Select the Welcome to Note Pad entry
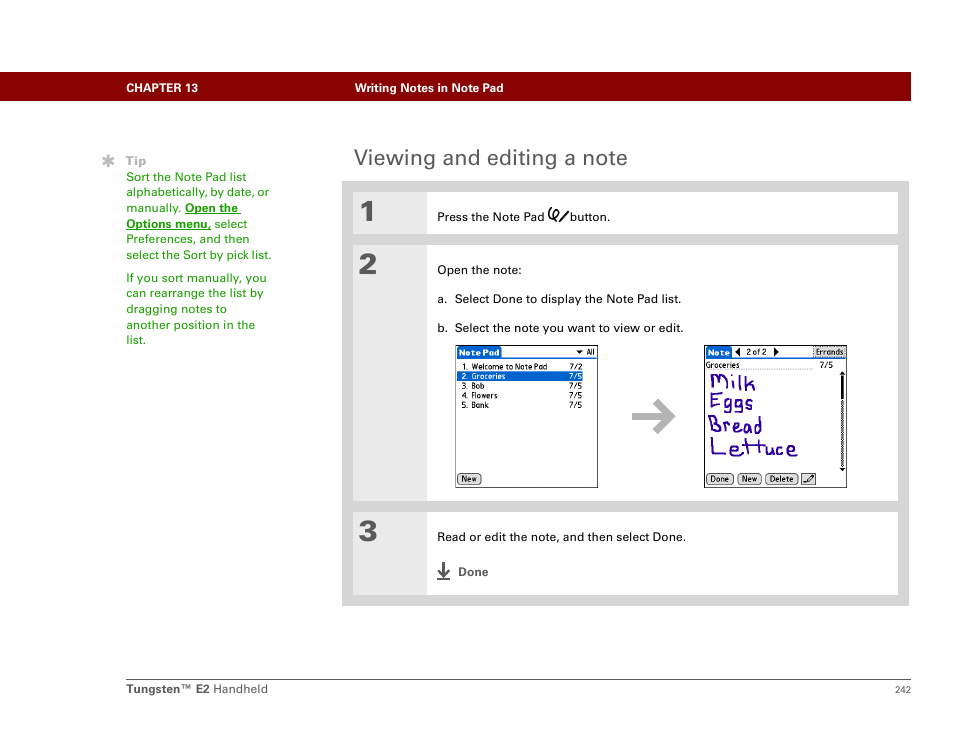This screenshot has height=738, width=954. pos(520,366)
